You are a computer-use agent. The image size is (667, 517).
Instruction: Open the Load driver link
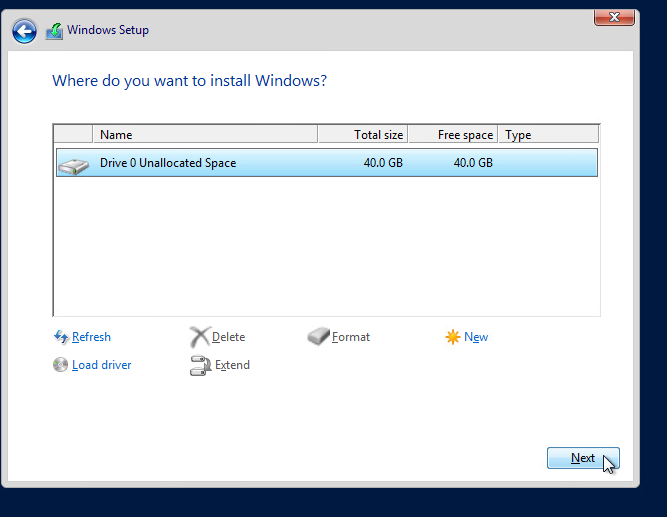tap(102, 365)
